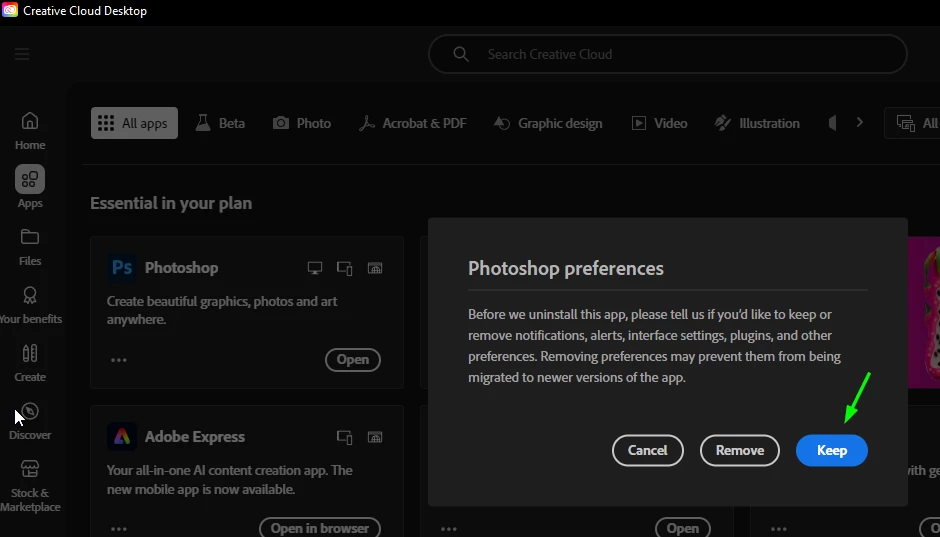Click the Adobe Express app logo icon
This screenshot has height=537, width=940.
click(x=122, y=436)
